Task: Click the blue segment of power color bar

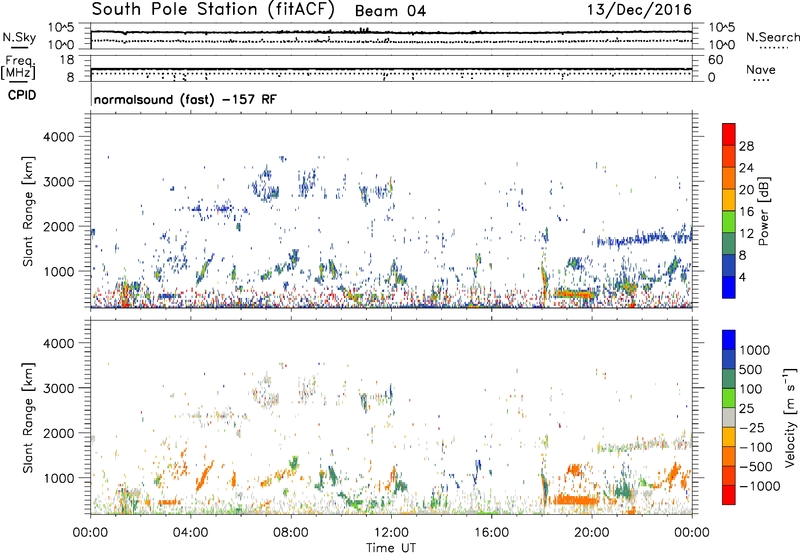Action: coord(729,287)
